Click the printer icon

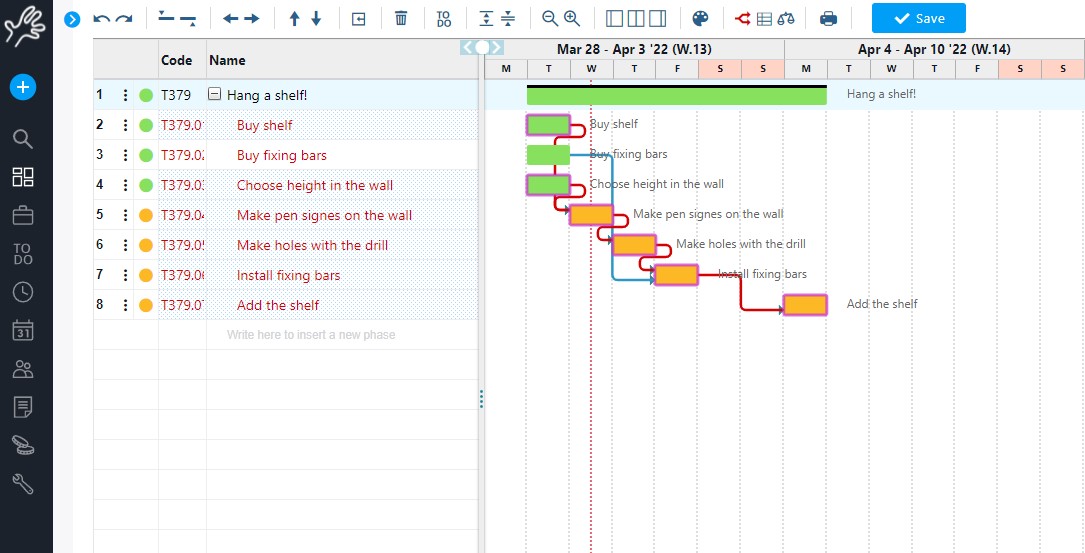click(x=828, y=18)
